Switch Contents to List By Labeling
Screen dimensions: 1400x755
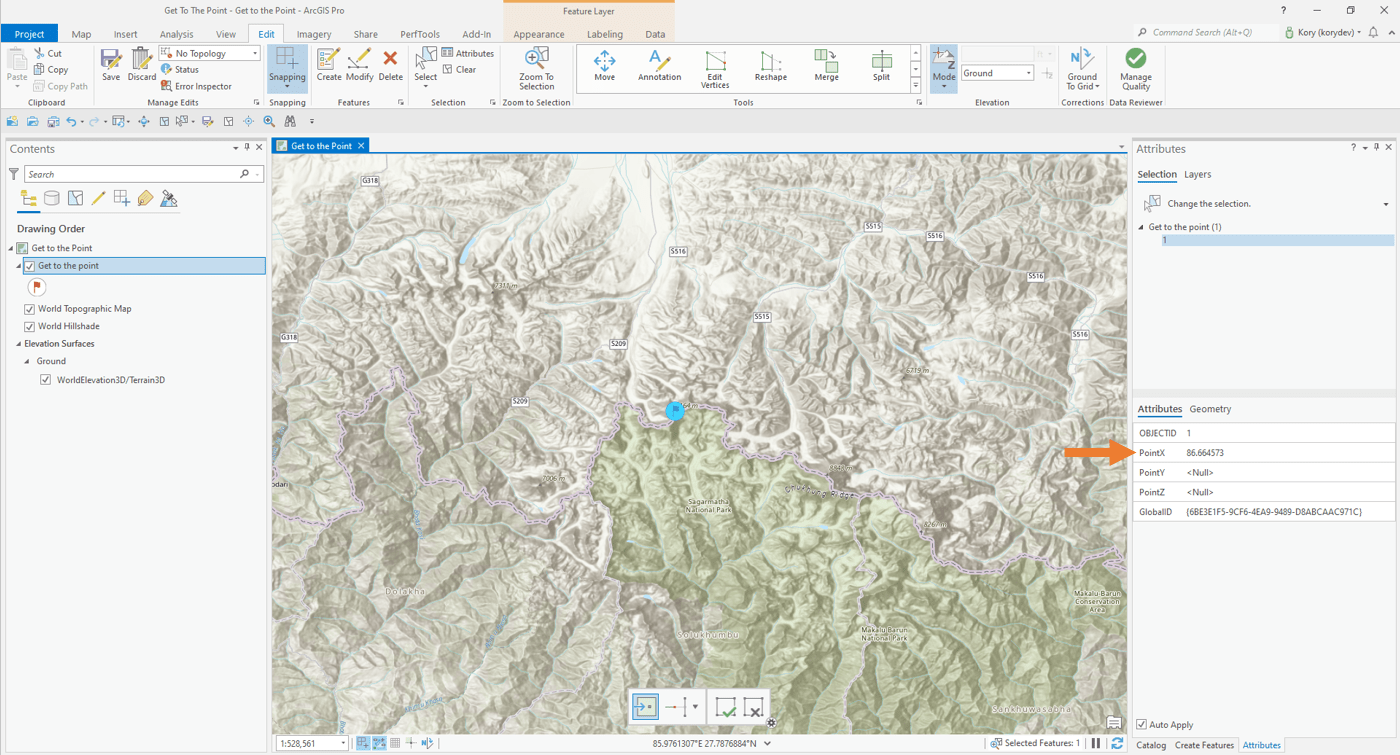click(x=145, y=198)
